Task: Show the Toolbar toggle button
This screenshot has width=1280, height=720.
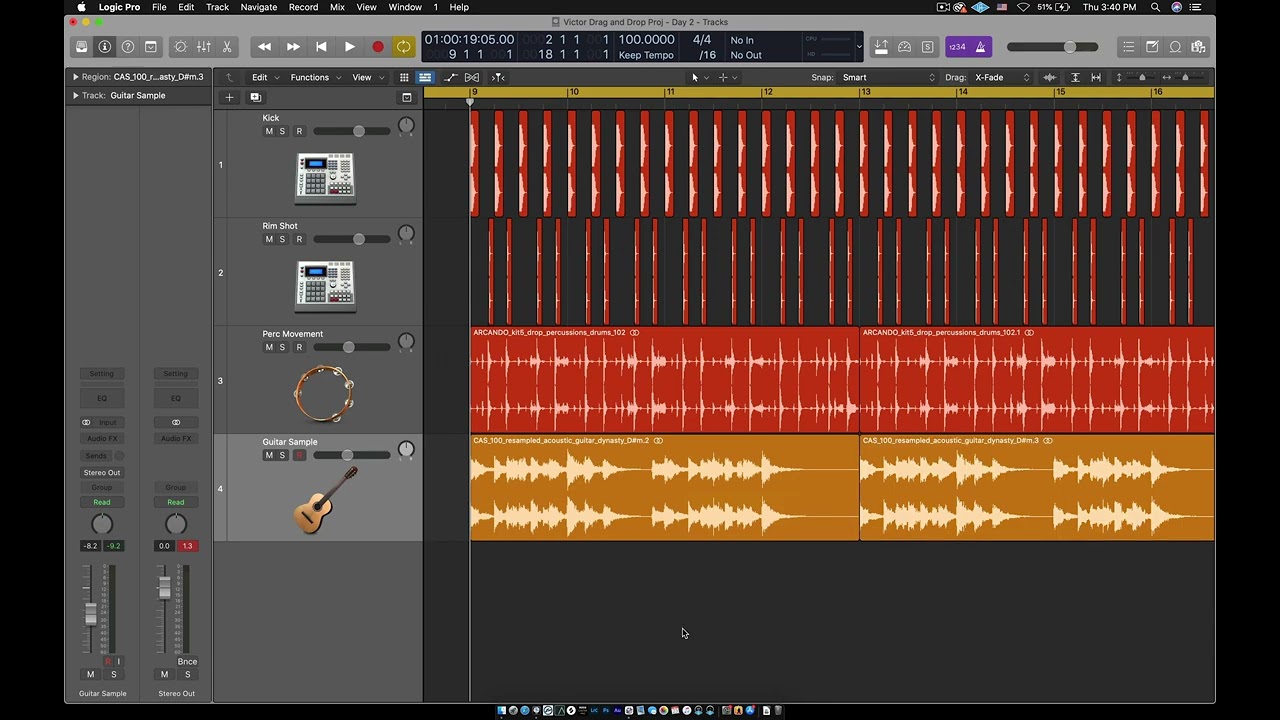Action: coord(151,47)
